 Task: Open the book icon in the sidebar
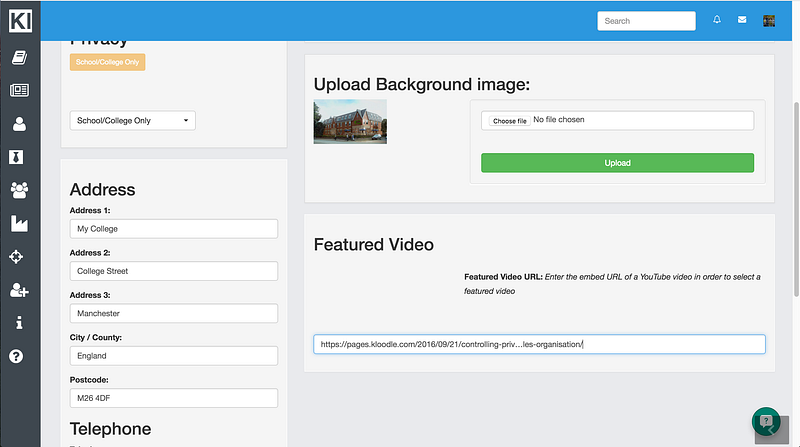click(19, 57)
